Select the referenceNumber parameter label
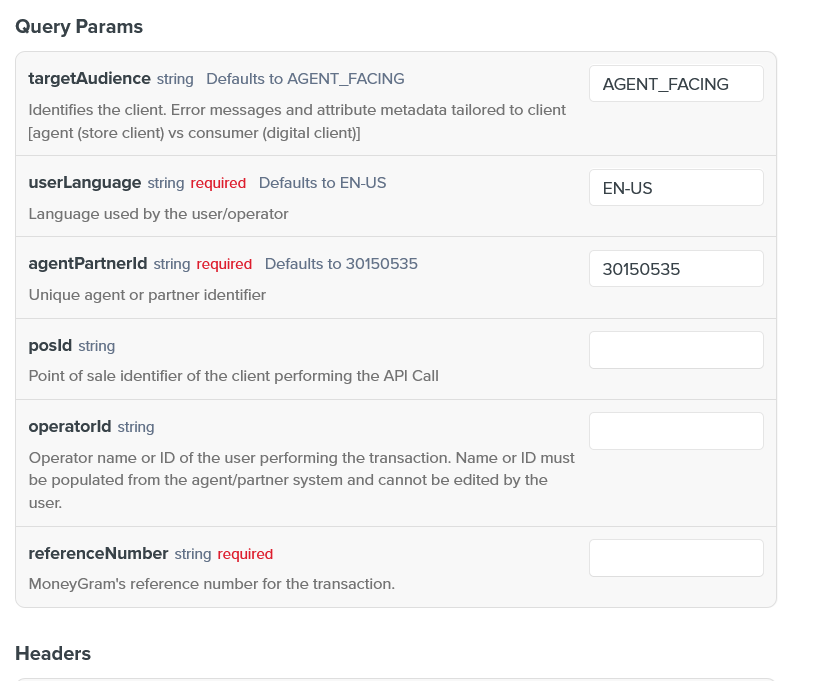The width and height of the screenshot is (816, 681). click(98, 554)
